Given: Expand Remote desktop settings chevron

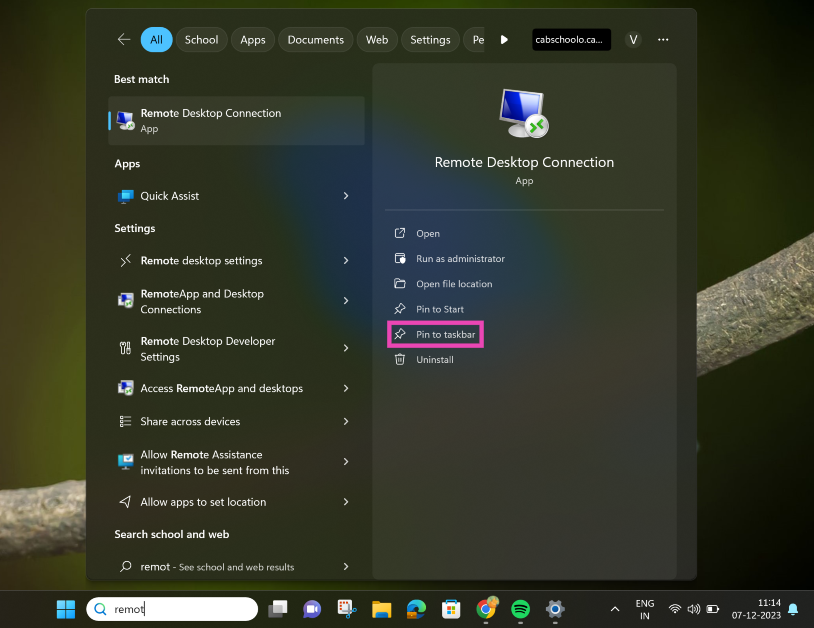Looking at the screenshot, I should [x=346, y=261].
